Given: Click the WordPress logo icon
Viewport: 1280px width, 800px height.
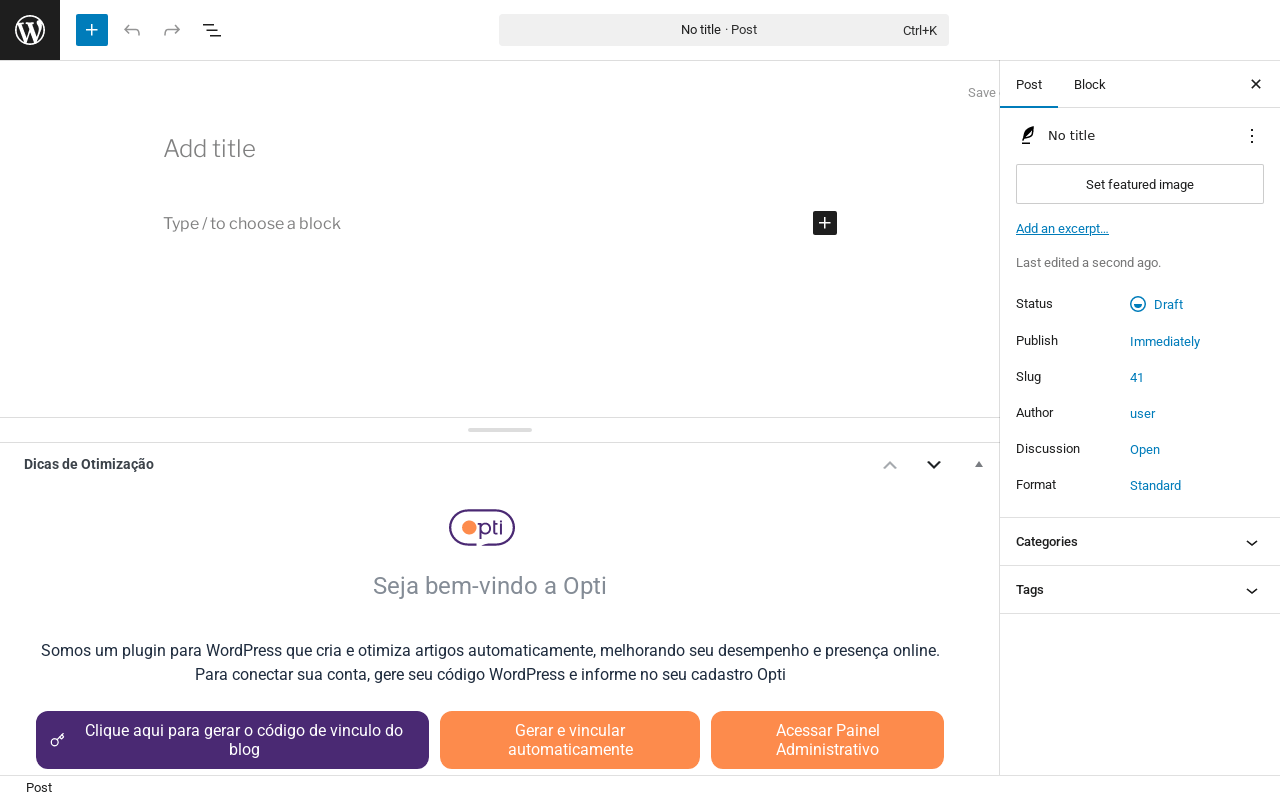Looking at the screenshot, I should [x=30, y=30].
